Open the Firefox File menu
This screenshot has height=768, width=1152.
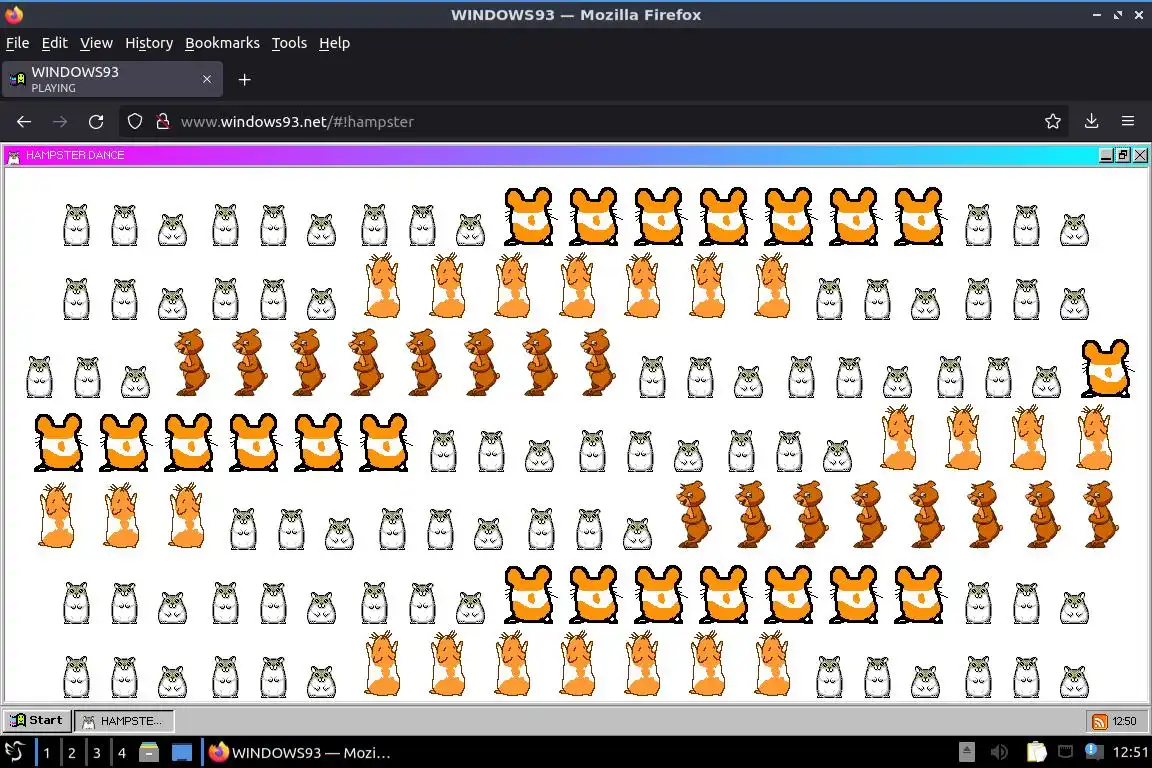point(18,43)
